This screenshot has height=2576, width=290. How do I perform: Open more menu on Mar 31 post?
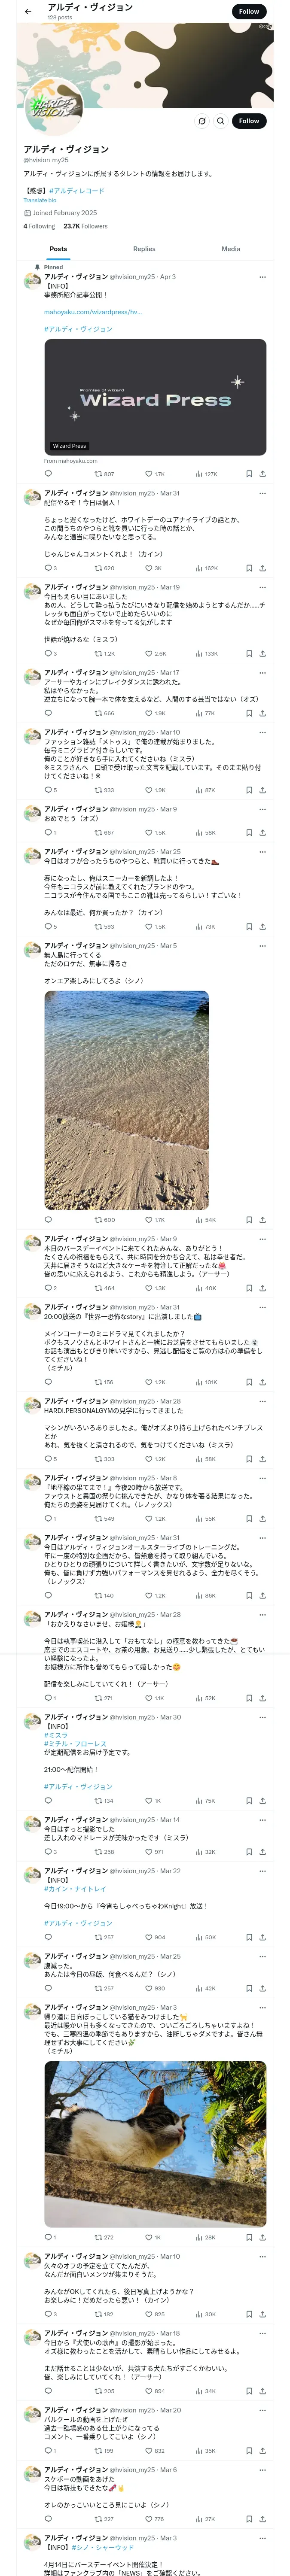pyautogui.click(x=262, y=493)
